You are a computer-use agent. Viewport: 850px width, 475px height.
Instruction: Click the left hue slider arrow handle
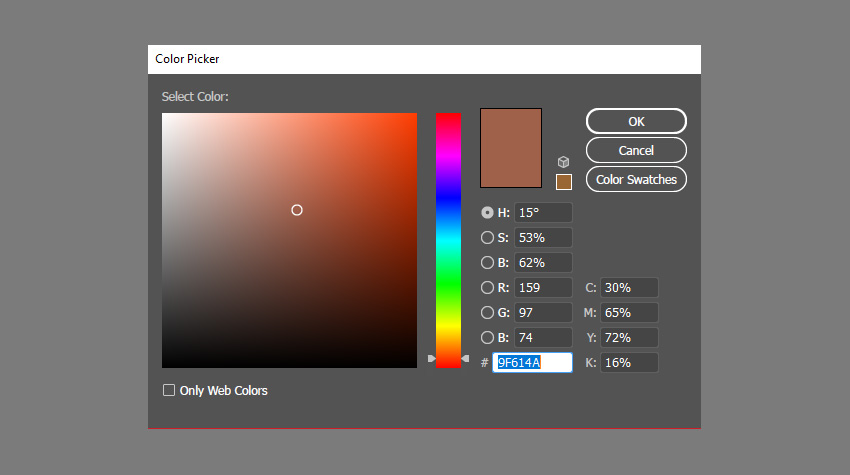[432, 358]
